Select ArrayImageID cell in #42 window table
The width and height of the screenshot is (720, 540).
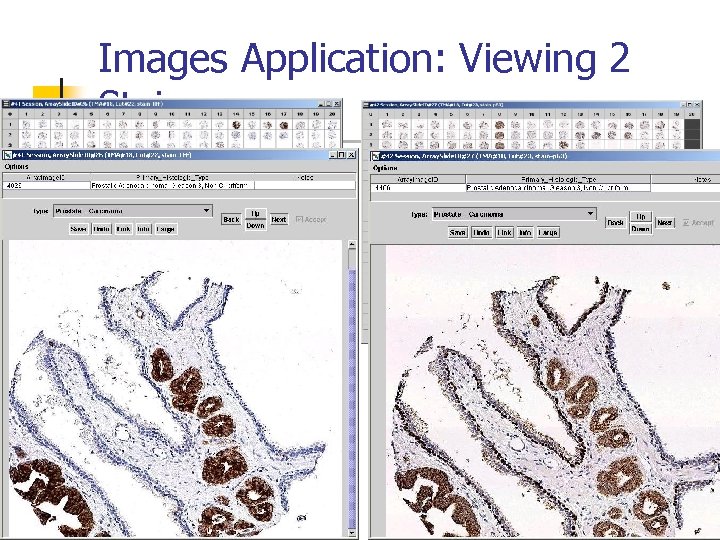(x=418, y=188)
